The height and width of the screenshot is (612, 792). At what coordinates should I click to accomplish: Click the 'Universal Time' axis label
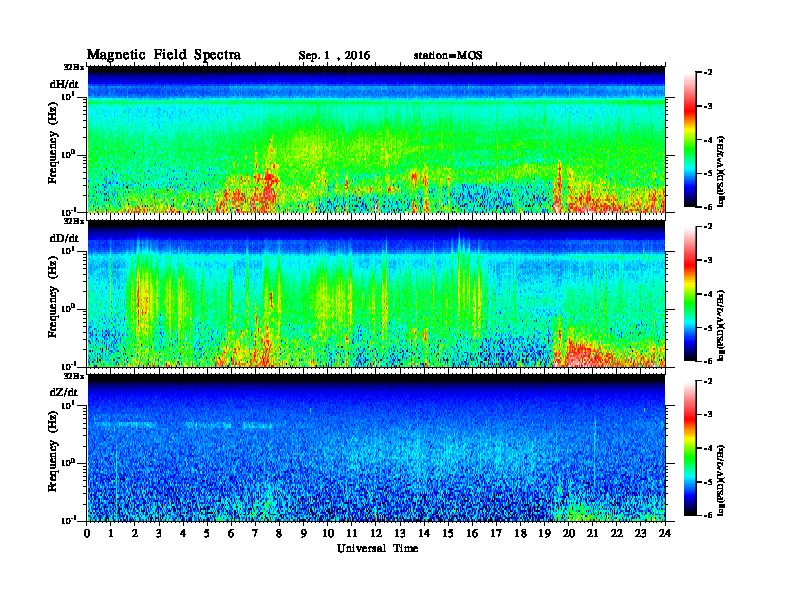[x=377, y=548]
